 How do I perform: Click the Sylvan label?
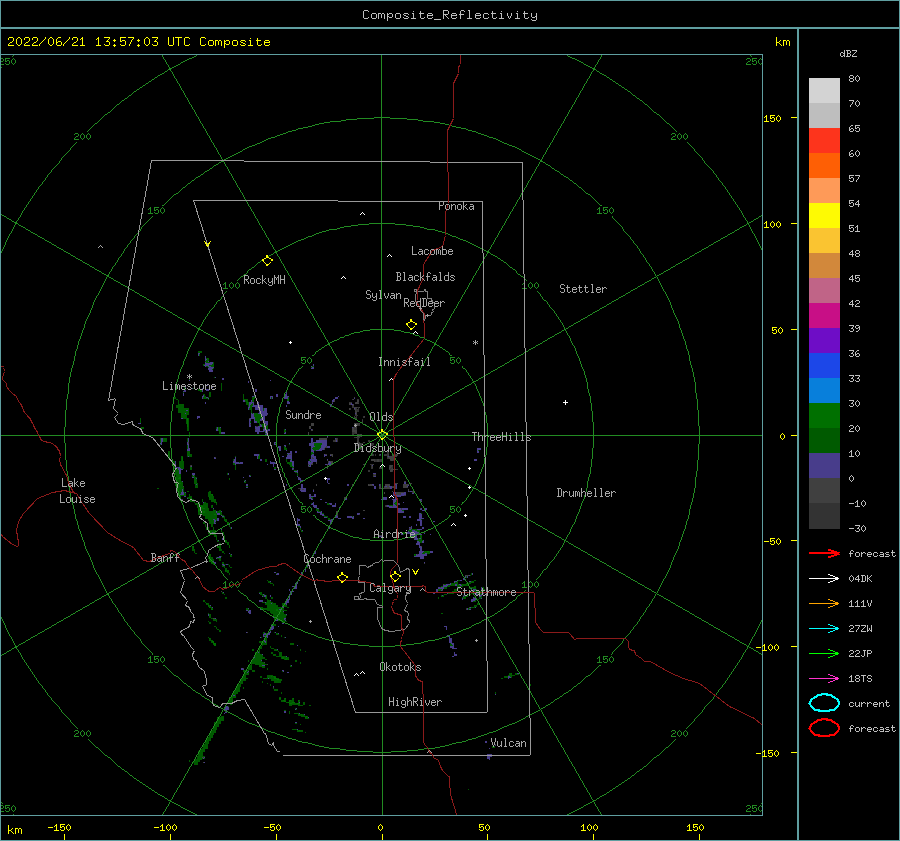coord(383,295)
